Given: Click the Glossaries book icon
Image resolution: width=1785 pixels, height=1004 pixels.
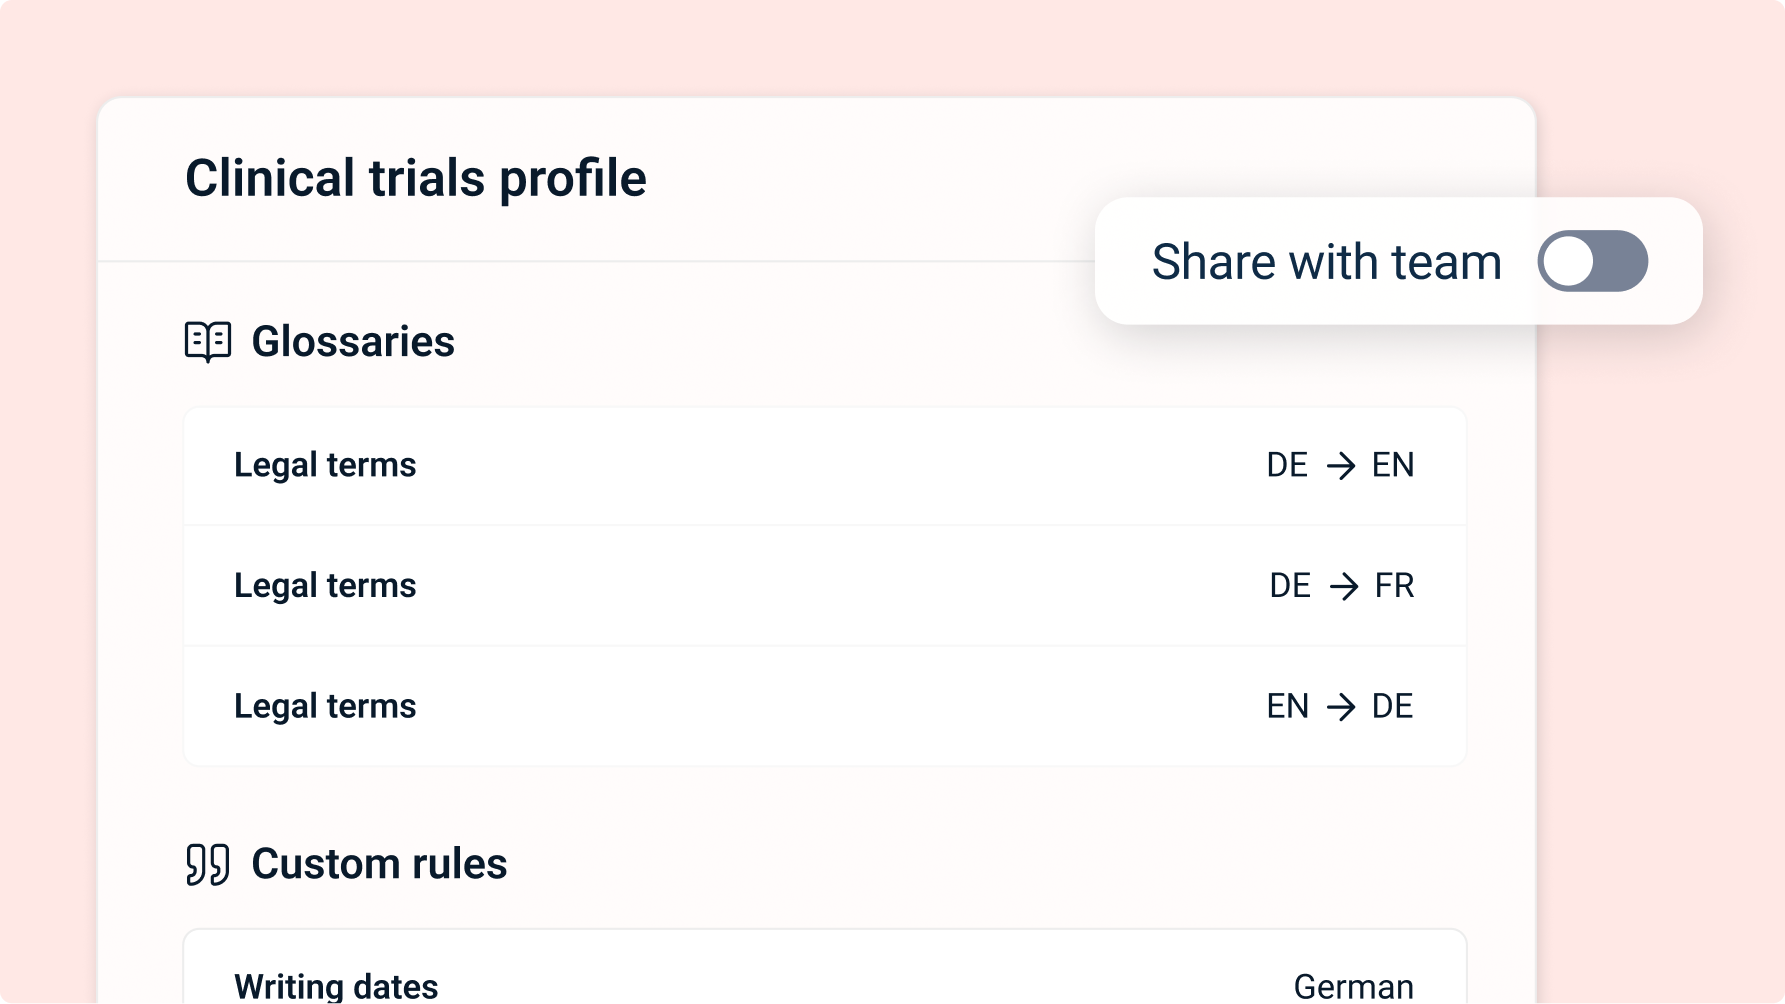Looking at the screenshot, I should pos(208,342).
